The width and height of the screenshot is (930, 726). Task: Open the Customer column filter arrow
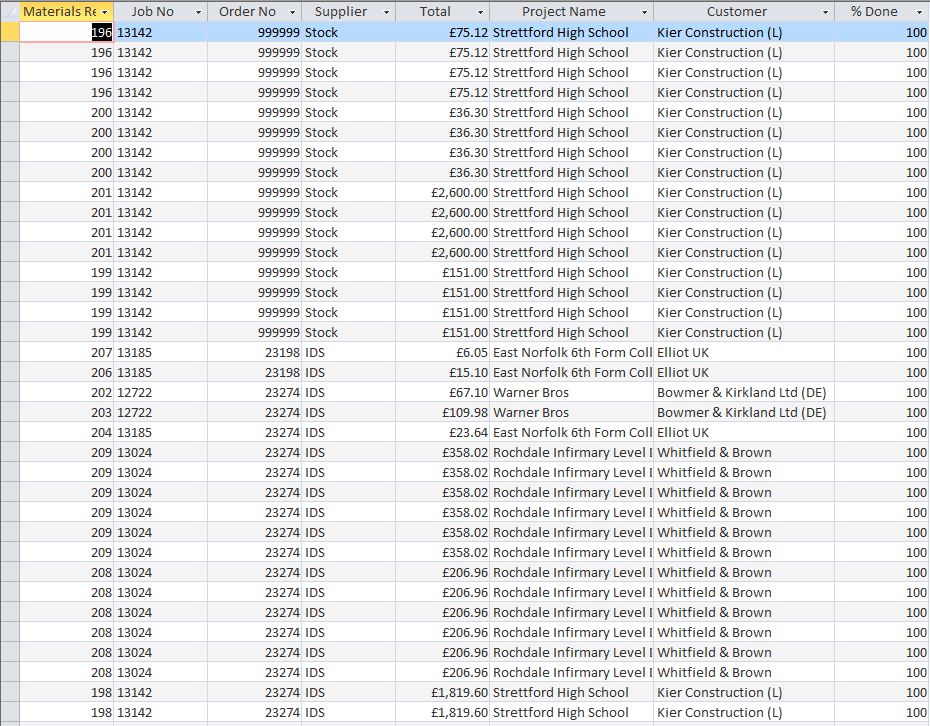coord(825,12)
